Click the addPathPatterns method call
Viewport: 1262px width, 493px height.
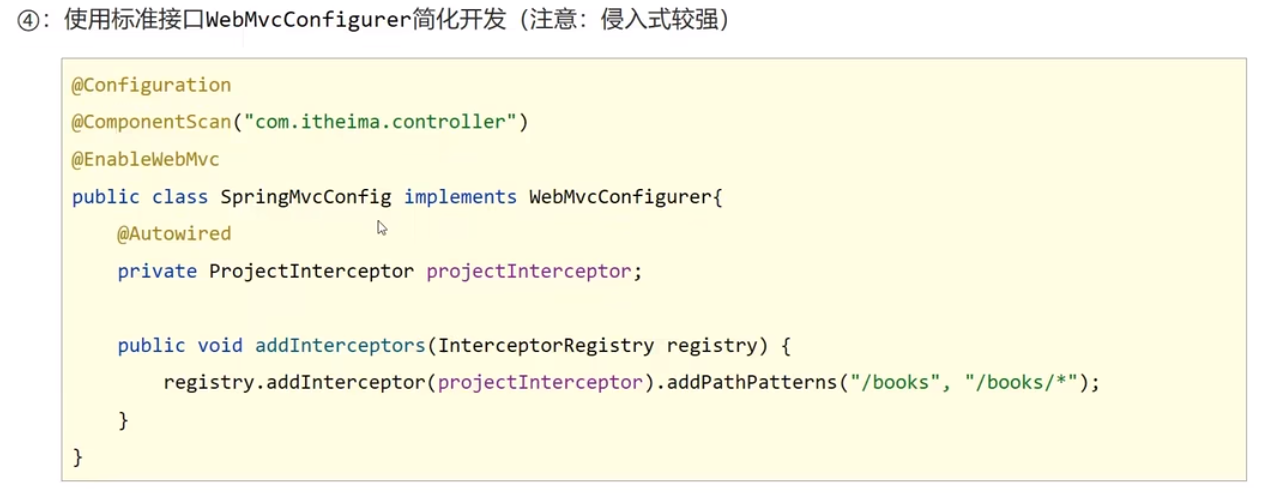752,383
